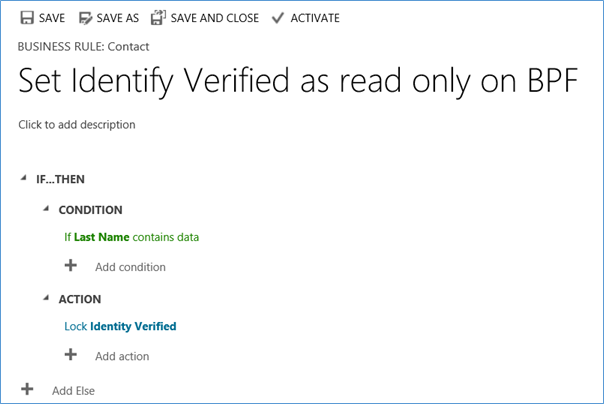Choose SAVE AND CLOSE in the toolbar
The width and height of the screenshot is (604, 404).
tap(215, 18)
